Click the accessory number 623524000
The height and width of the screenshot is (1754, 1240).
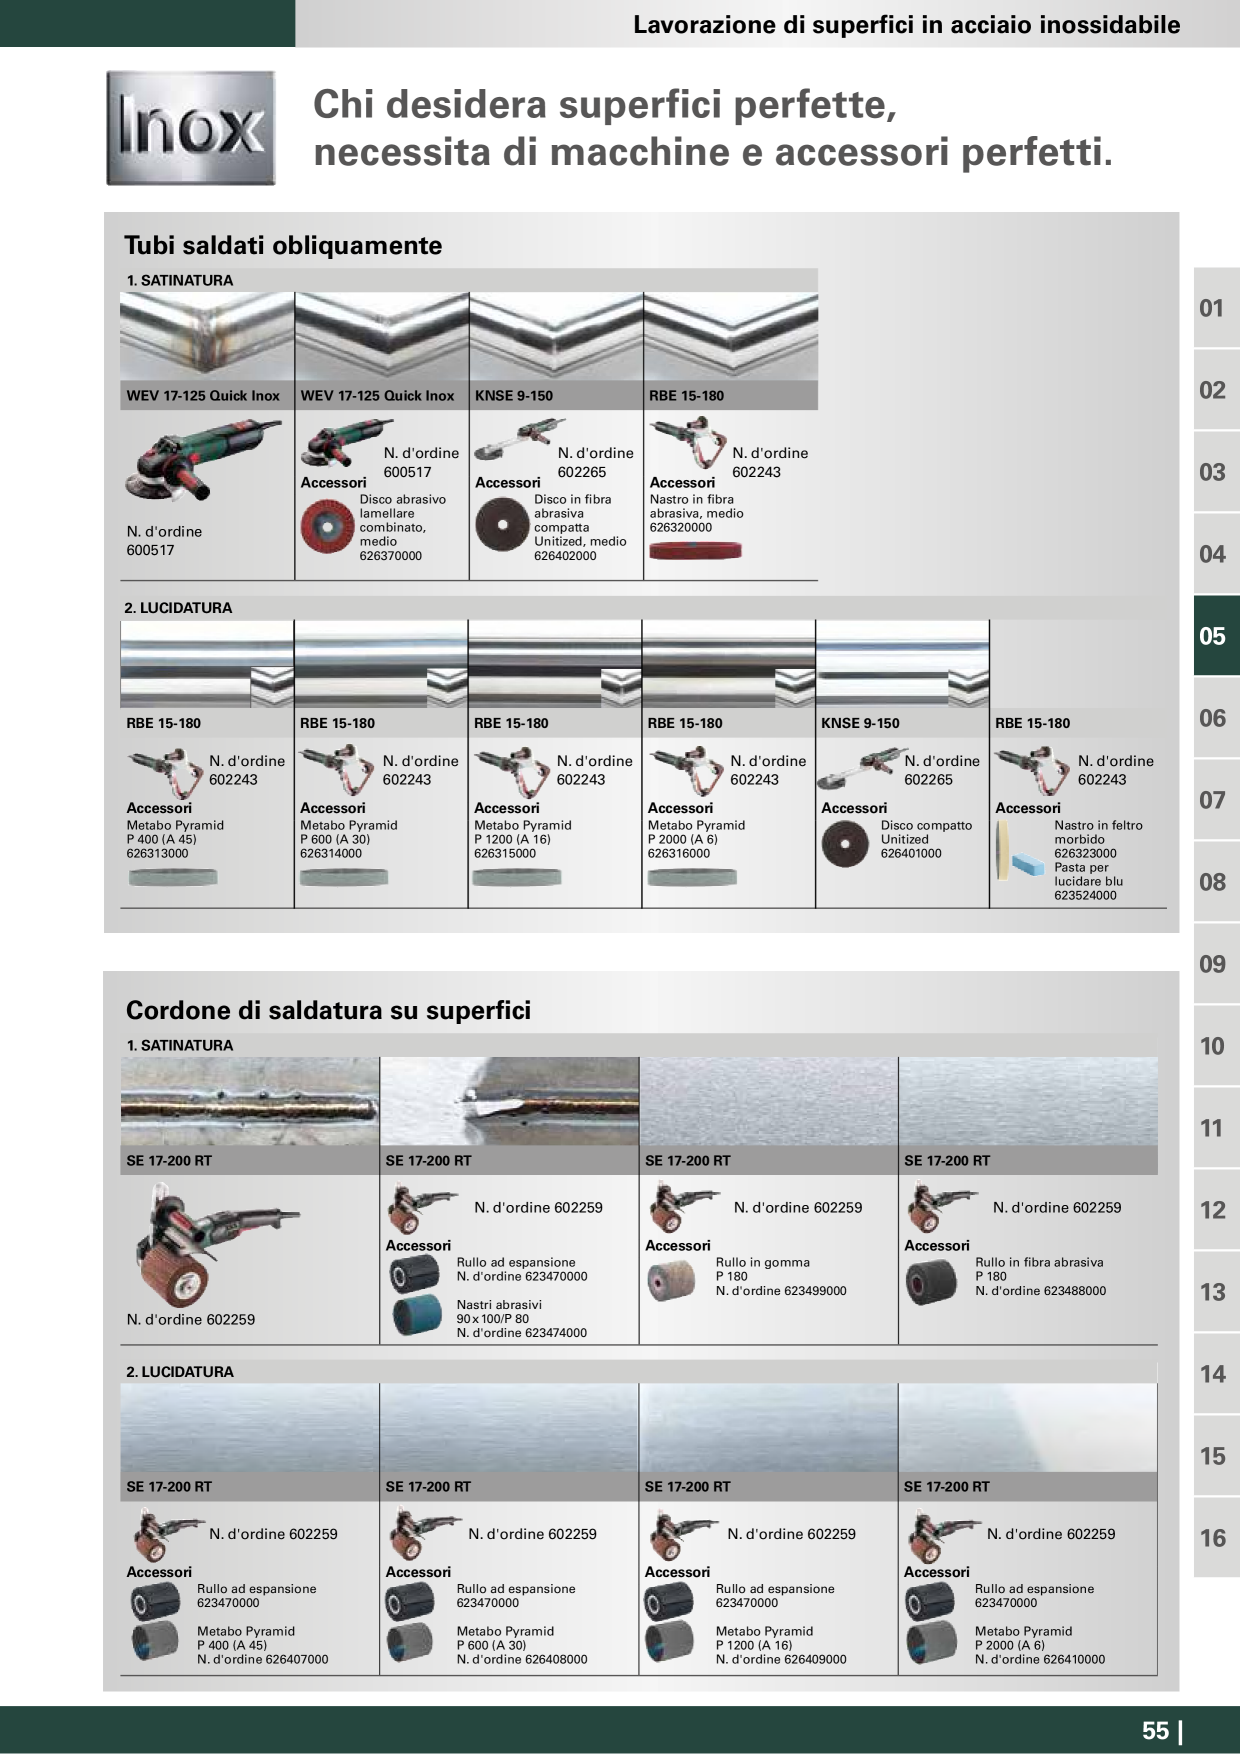pyautogui.click(x=1085, y=895)
